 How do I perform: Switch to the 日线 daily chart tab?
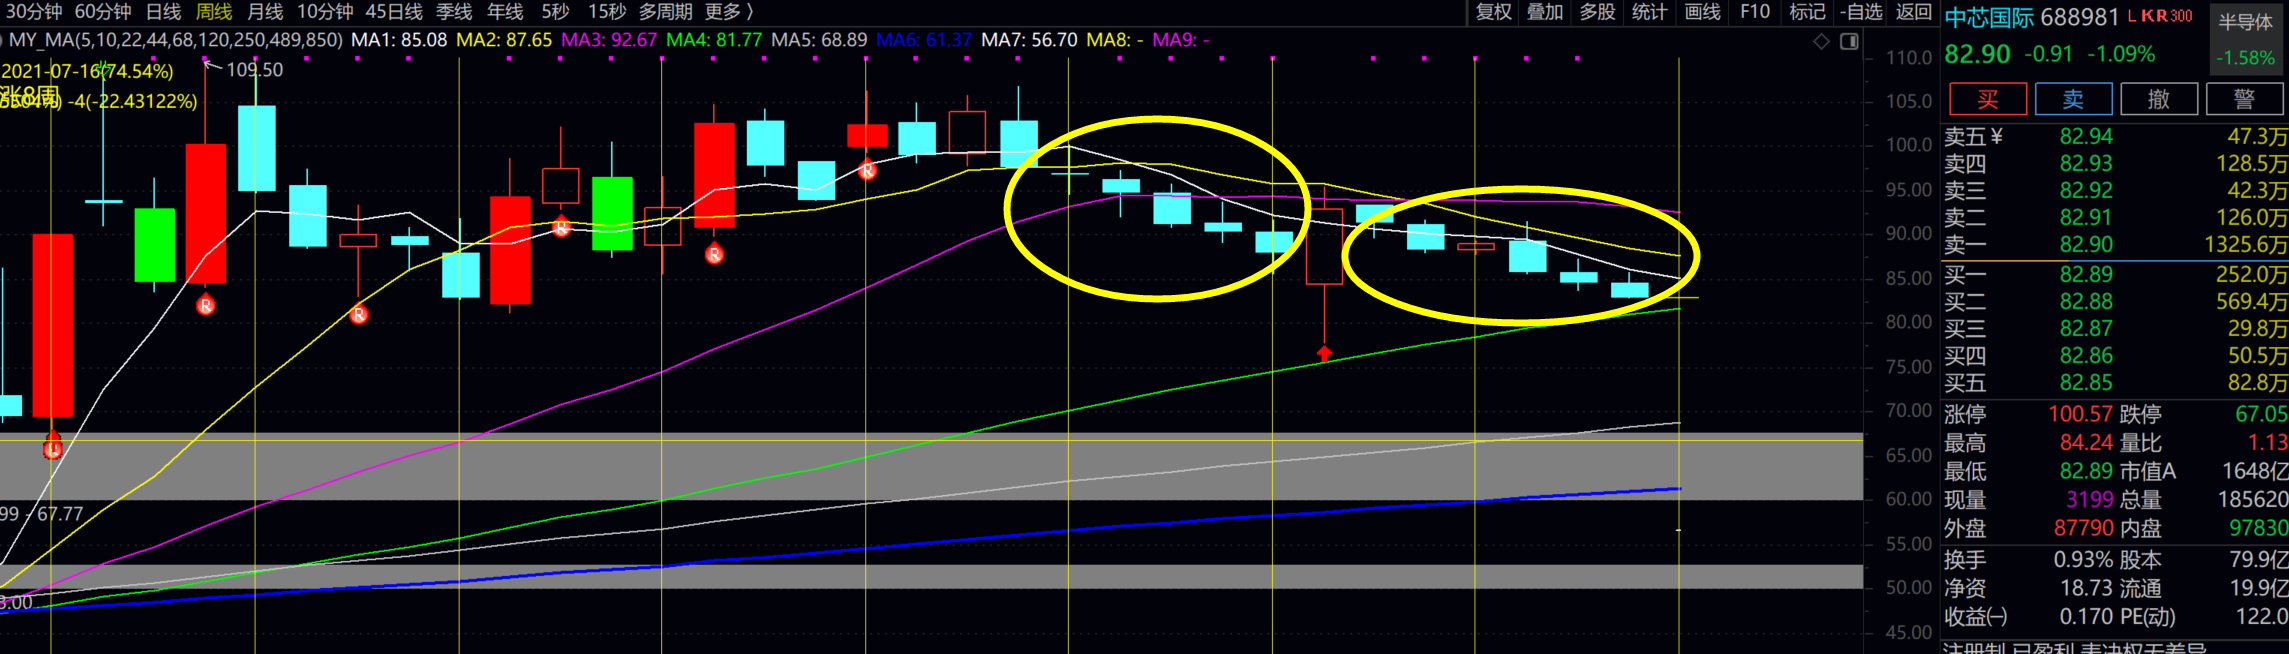163,12
